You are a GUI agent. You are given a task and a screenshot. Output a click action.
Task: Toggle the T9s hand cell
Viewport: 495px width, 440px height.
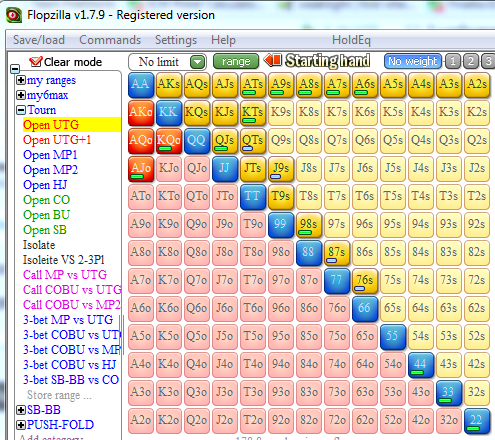281,197
